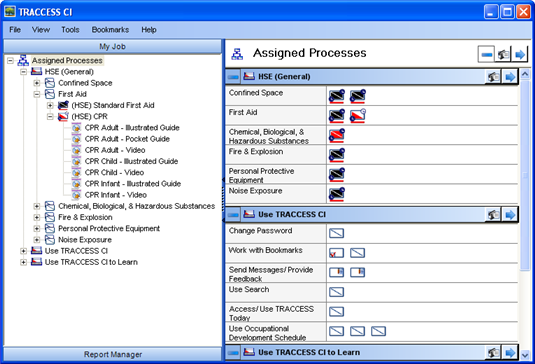535x364 pixels.
Task: Select CPR Adult - Video item
Action: [x=115, y=150]
